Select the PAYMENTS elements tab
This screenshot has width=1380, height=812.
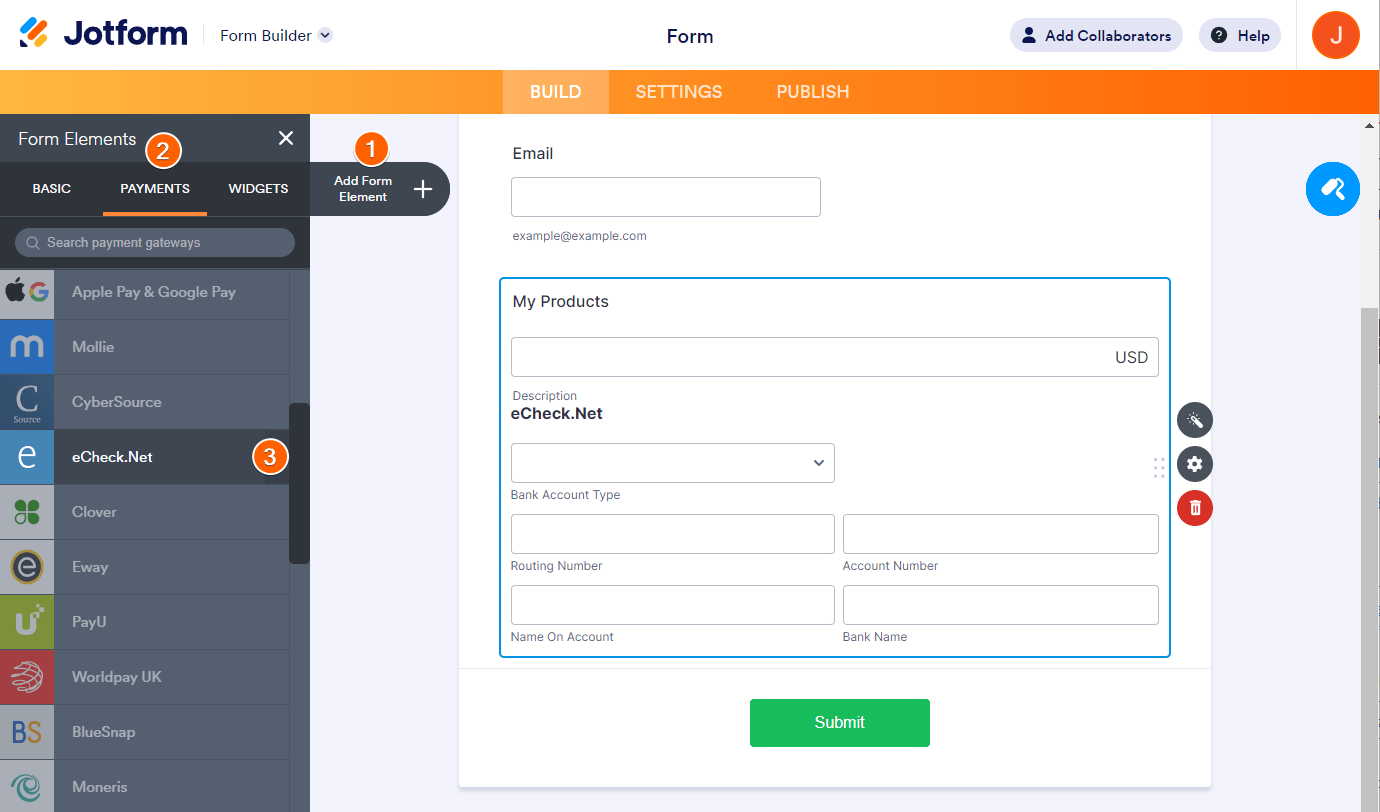[x=155, y=188]
